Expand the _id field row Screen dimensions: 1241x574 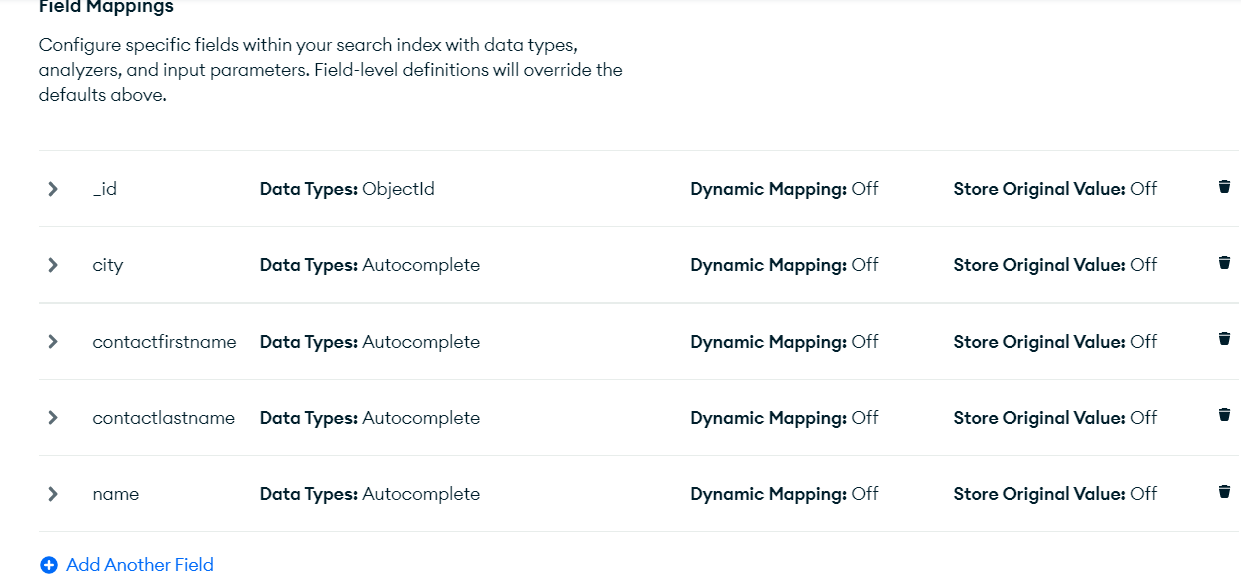(x=53, y=189)
